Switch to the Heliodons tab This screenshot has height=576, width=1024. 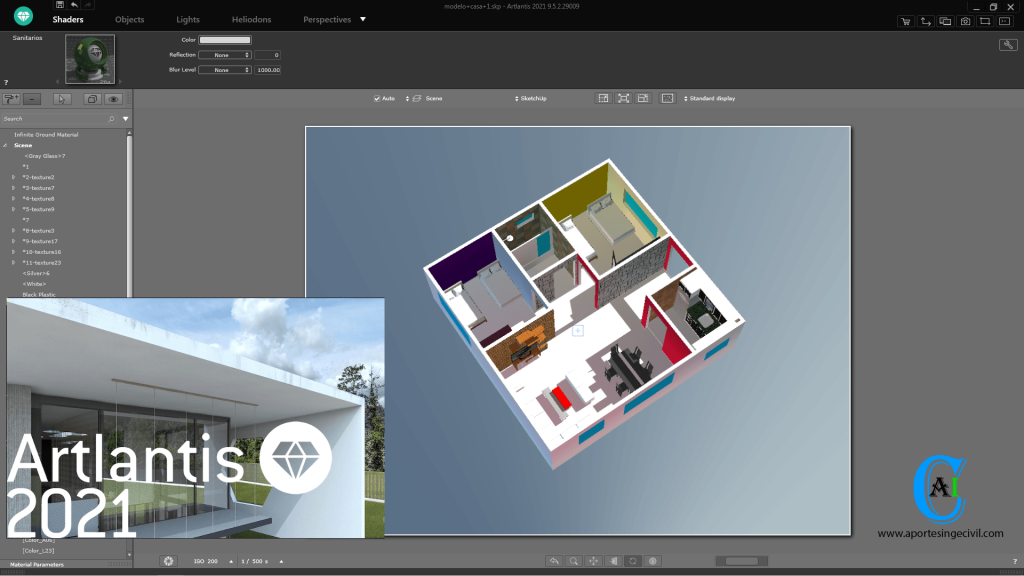(251, 20)
